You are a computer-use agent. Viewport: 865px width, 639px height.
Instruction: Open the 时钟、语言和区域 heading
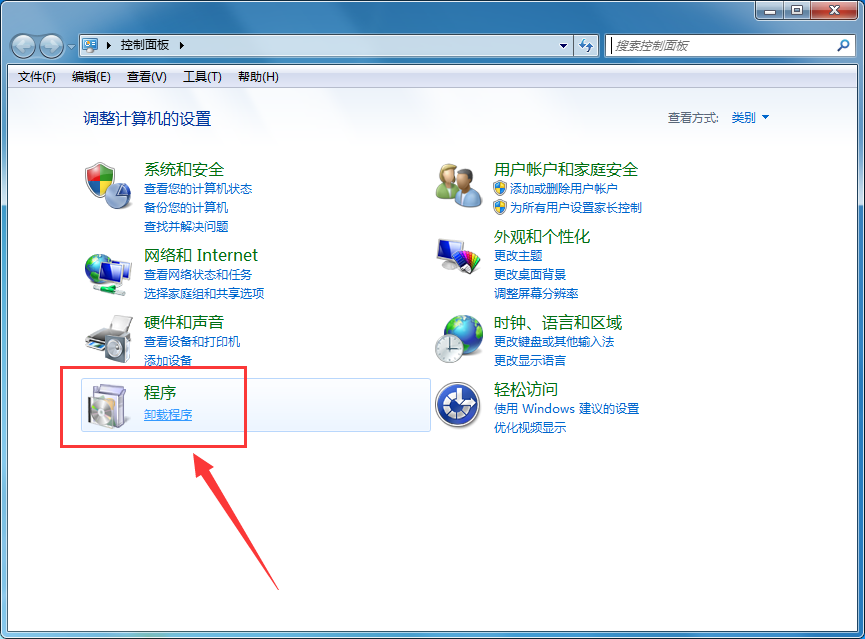[557, 323]
